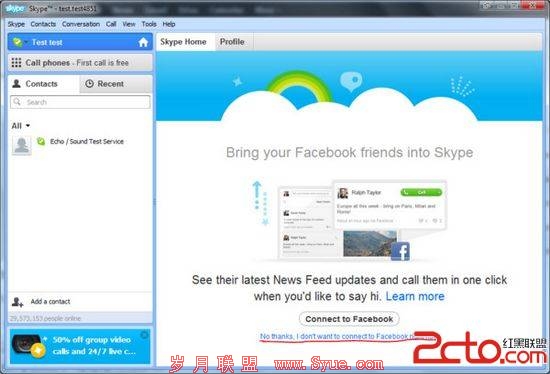This screenshot has height=374, width=550.
Task: Select Echo / Sound Test Service avatar
Action: (x=22, y=145)
